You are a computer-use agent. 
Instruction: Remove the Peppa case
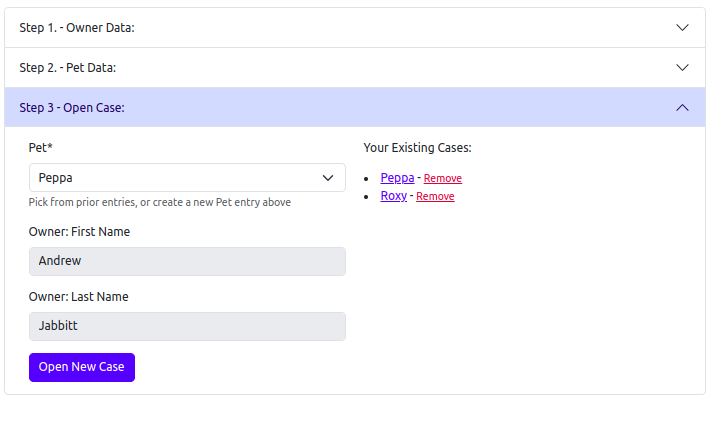[443, 179]
